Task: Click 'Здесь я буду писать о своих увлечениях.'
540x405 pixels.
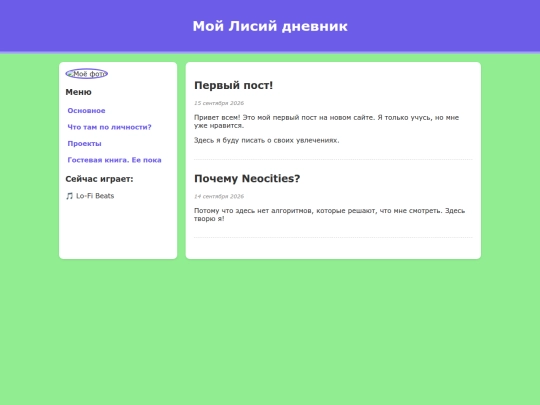Action: pos(267,141)
